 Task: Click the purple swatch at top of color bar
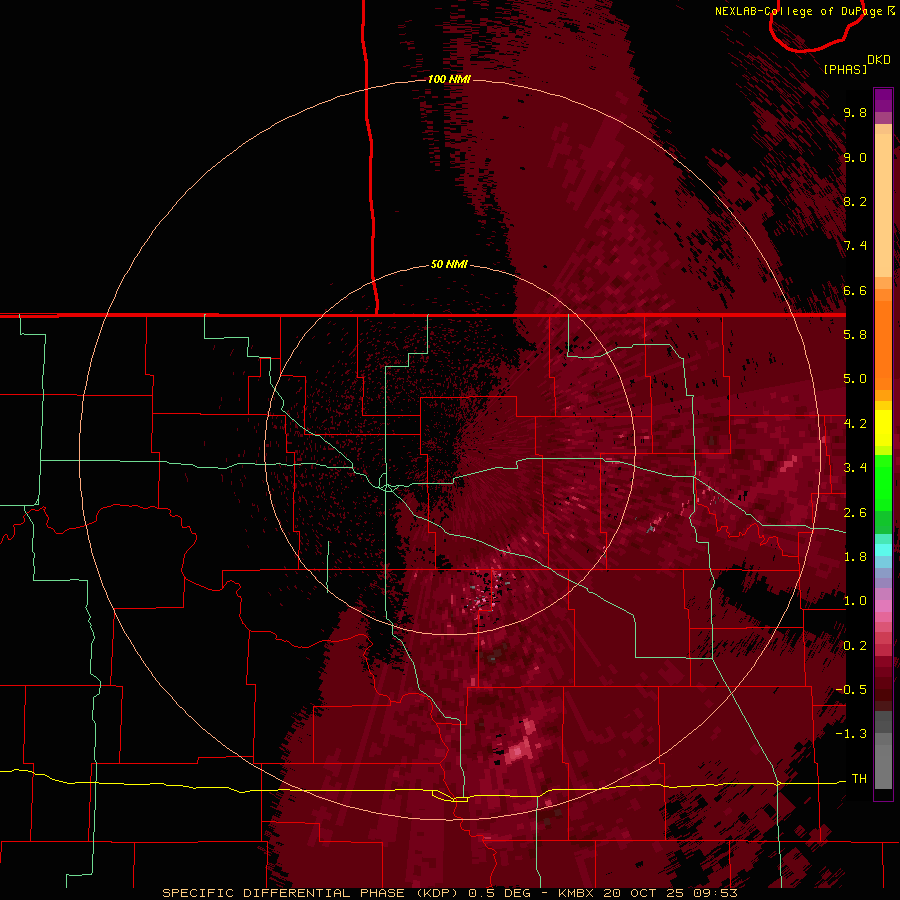883,100
